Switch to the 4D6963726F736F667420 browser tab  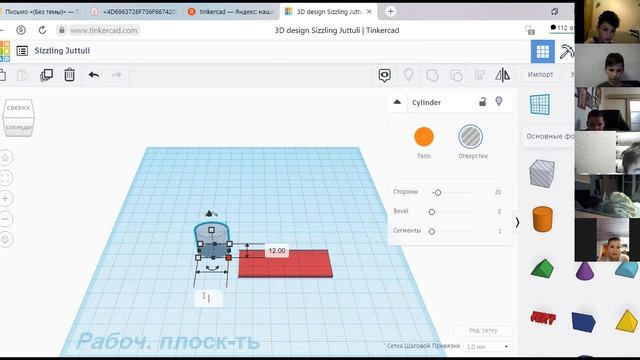click(x=135, y=12)
